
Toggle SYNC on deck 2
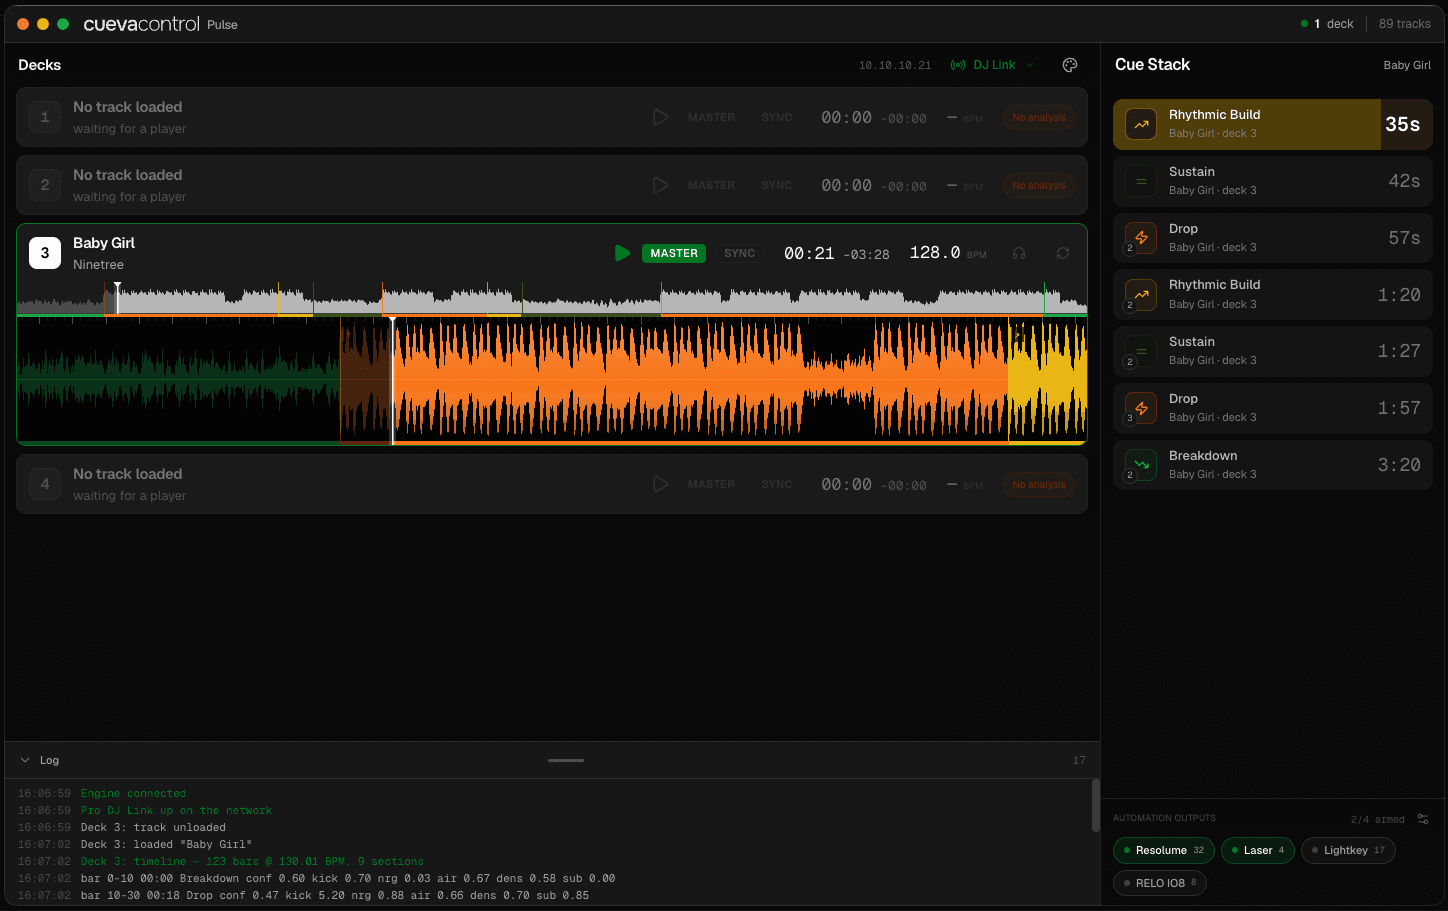click(x=777, y=185)
